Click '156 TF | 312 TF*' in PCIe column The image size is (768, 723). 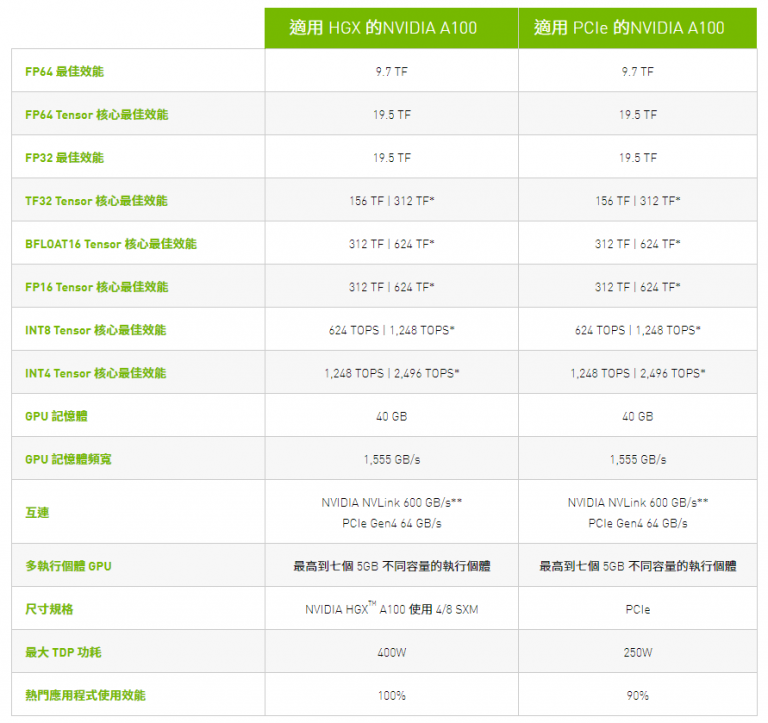[x=638, y=201]
